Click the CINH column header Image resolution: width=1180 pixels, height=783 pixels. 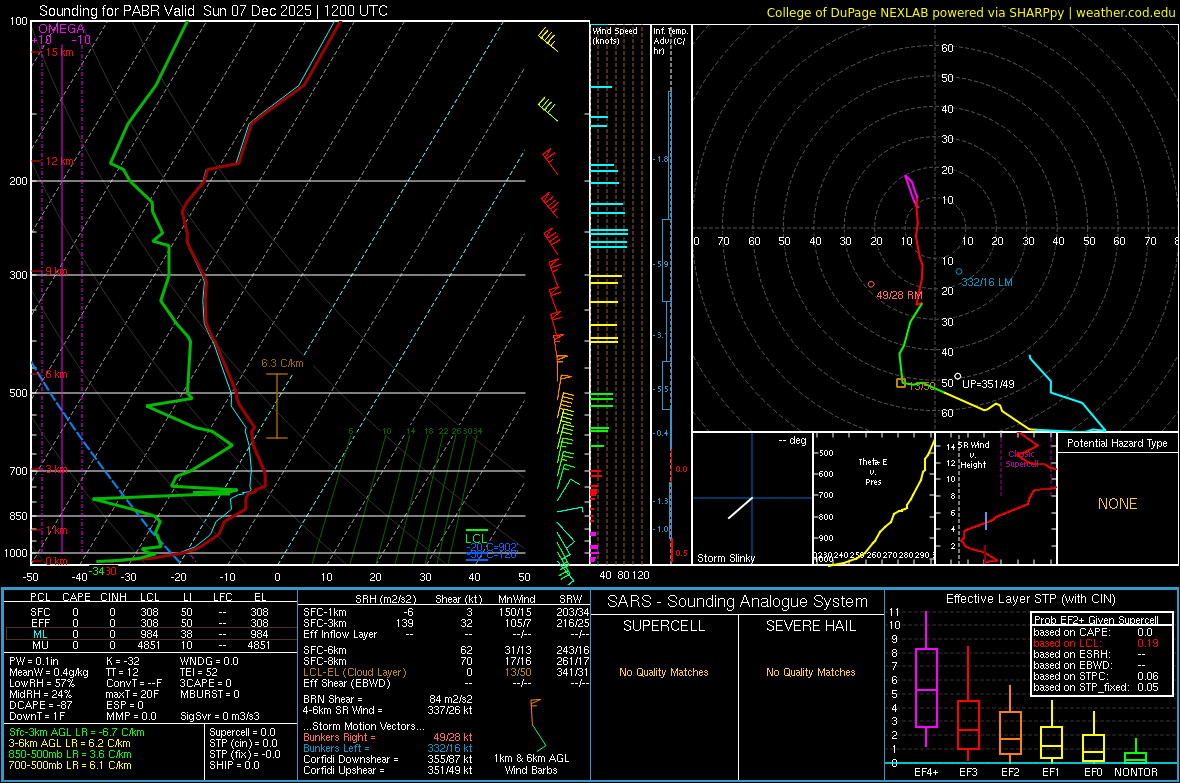click(113, 597)
